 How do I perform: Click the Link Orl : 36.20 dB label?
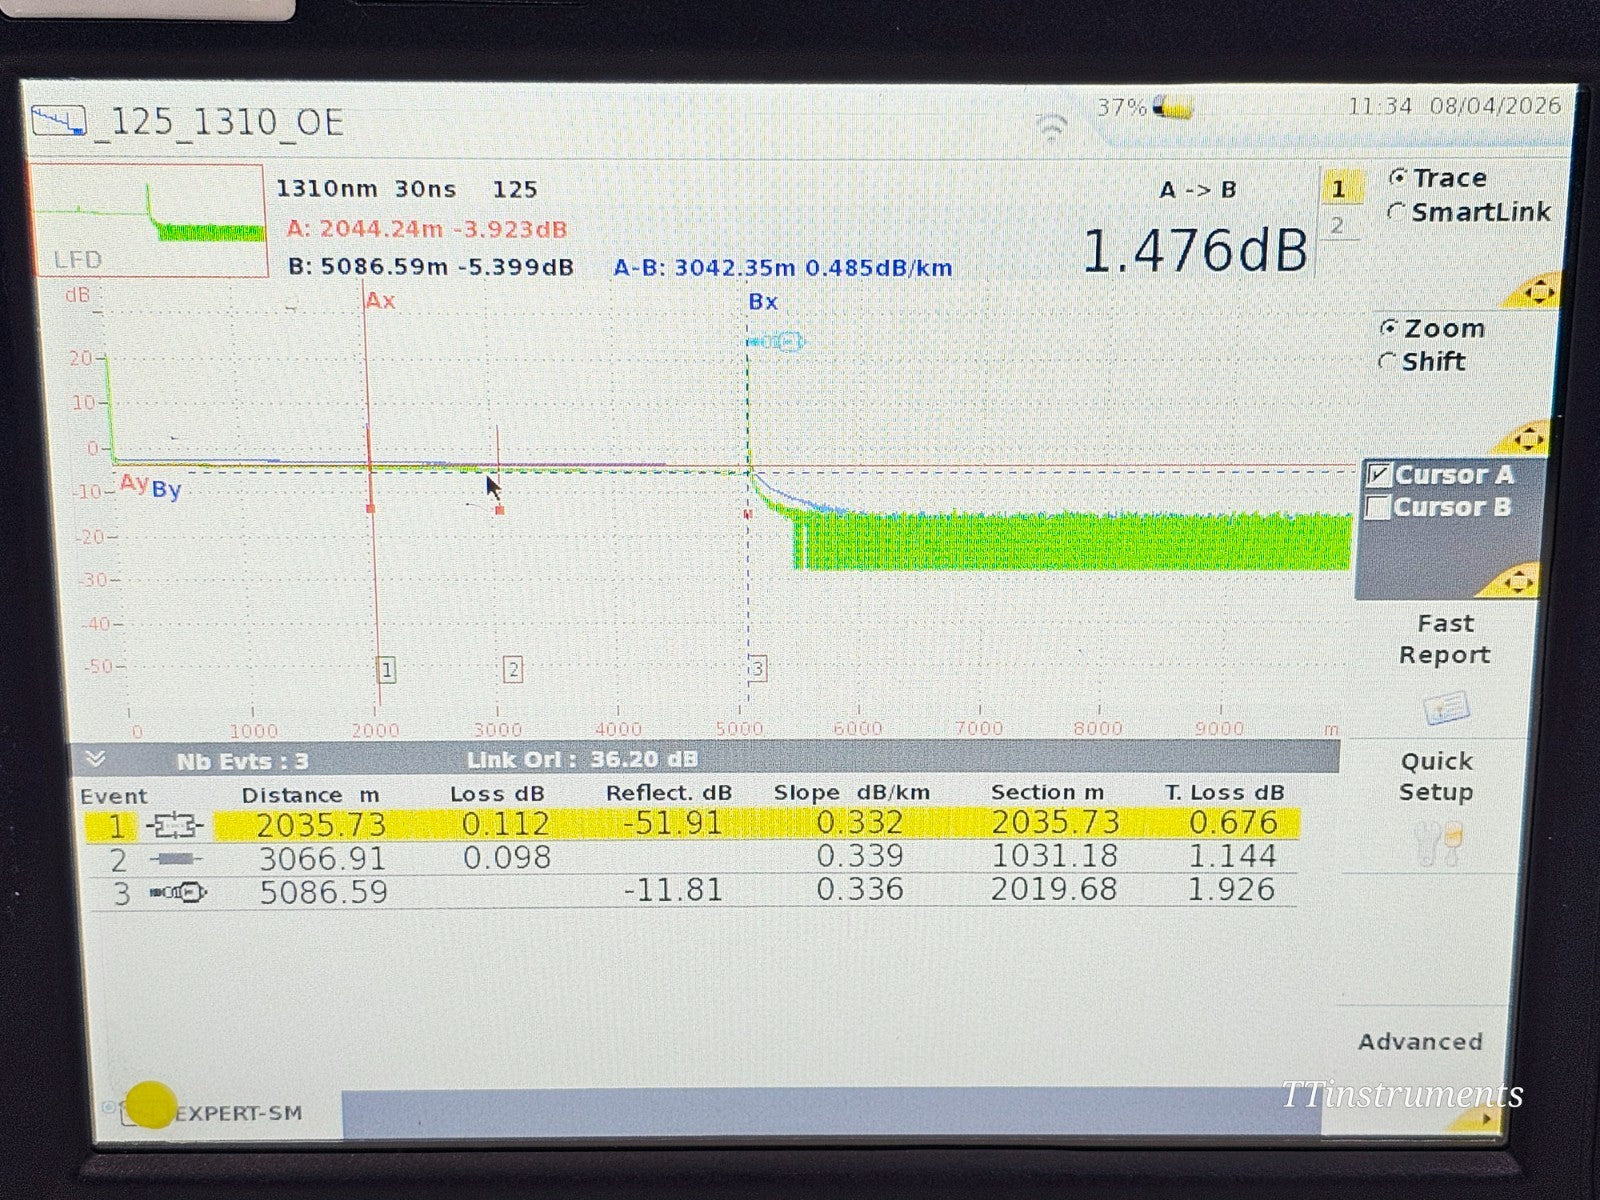(x=582, y=759)
